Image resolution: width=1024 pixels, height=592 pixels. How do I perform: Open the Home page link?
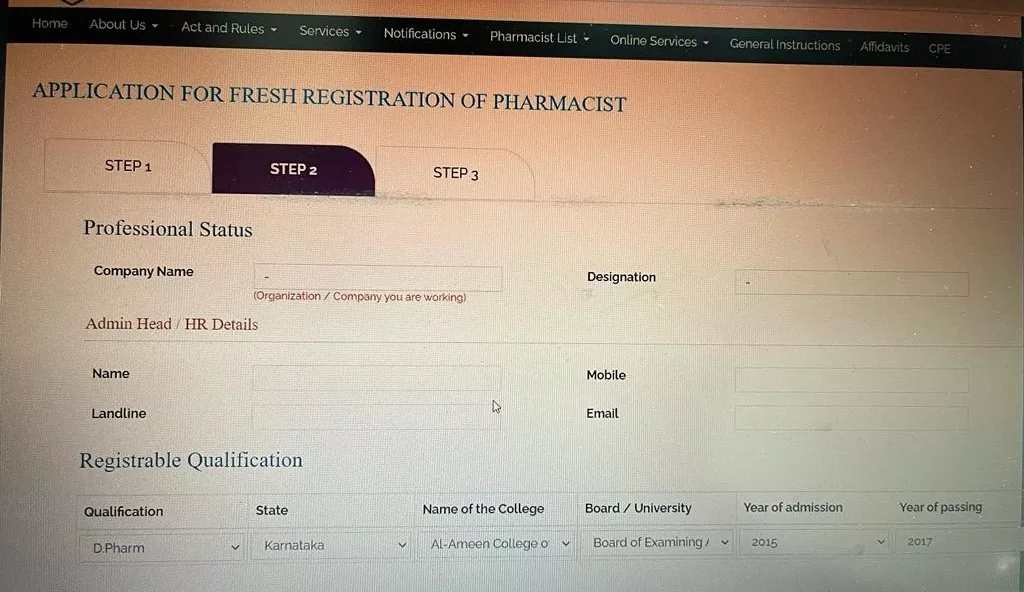point(50,24)
